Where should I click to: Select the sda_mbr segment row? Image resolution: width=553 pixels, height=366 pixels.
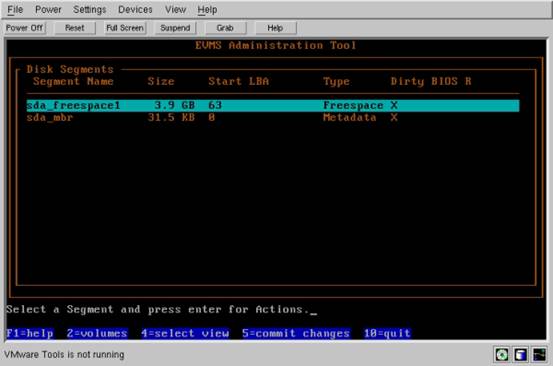point(273,117)
